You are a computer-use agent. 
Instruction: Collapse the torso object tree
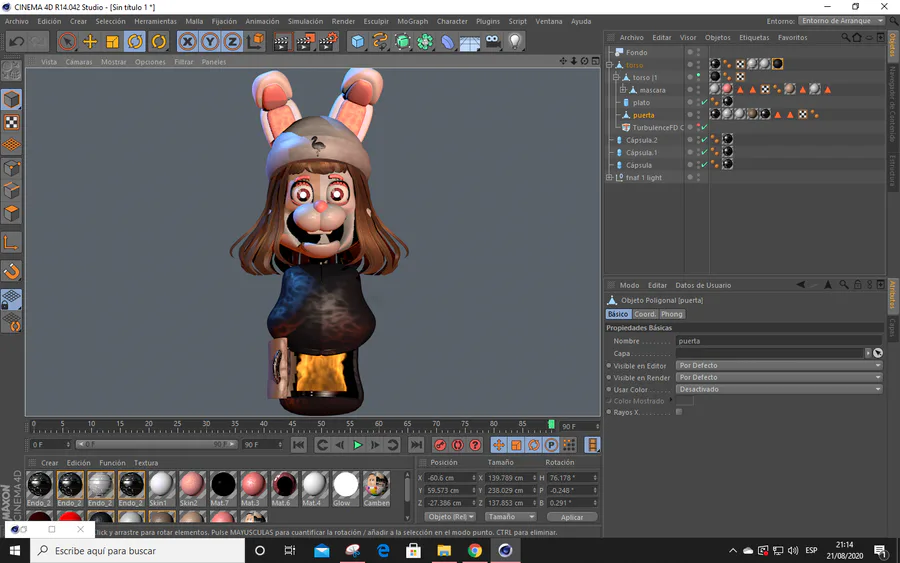click(x=610, y=65)
